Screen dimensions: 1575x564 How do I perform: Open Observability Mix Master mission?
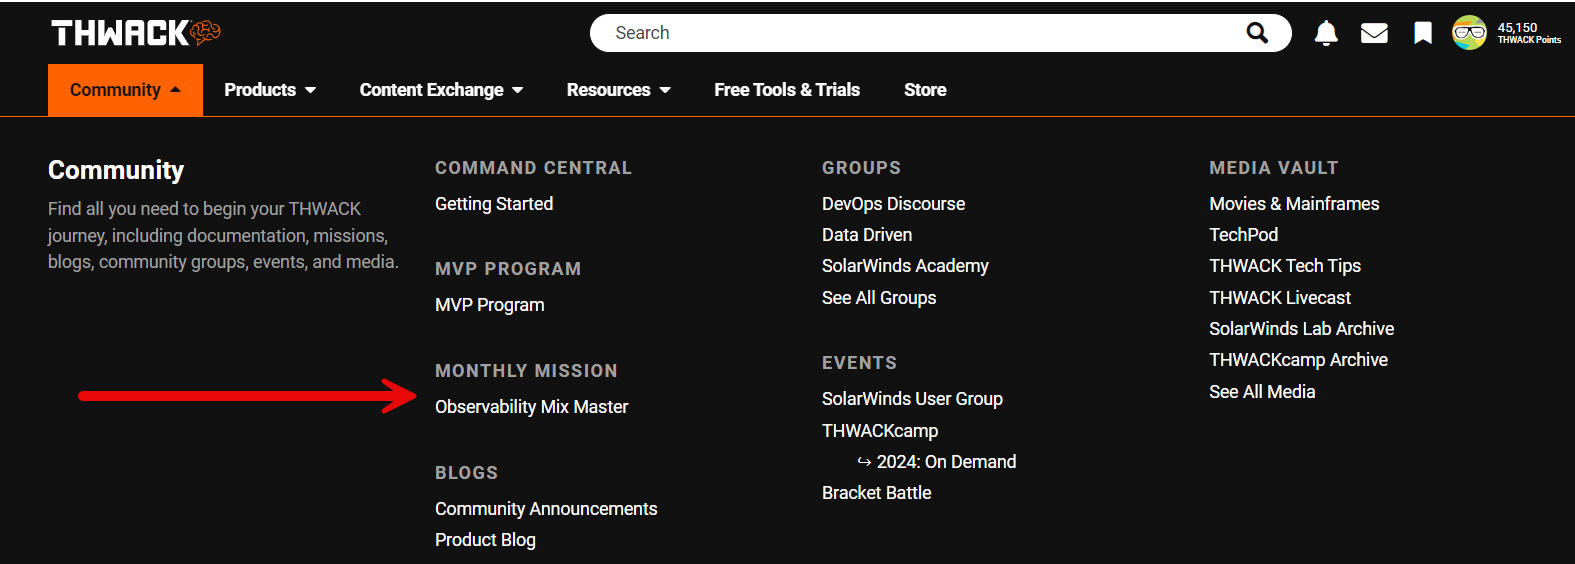(x=532, y=407)
